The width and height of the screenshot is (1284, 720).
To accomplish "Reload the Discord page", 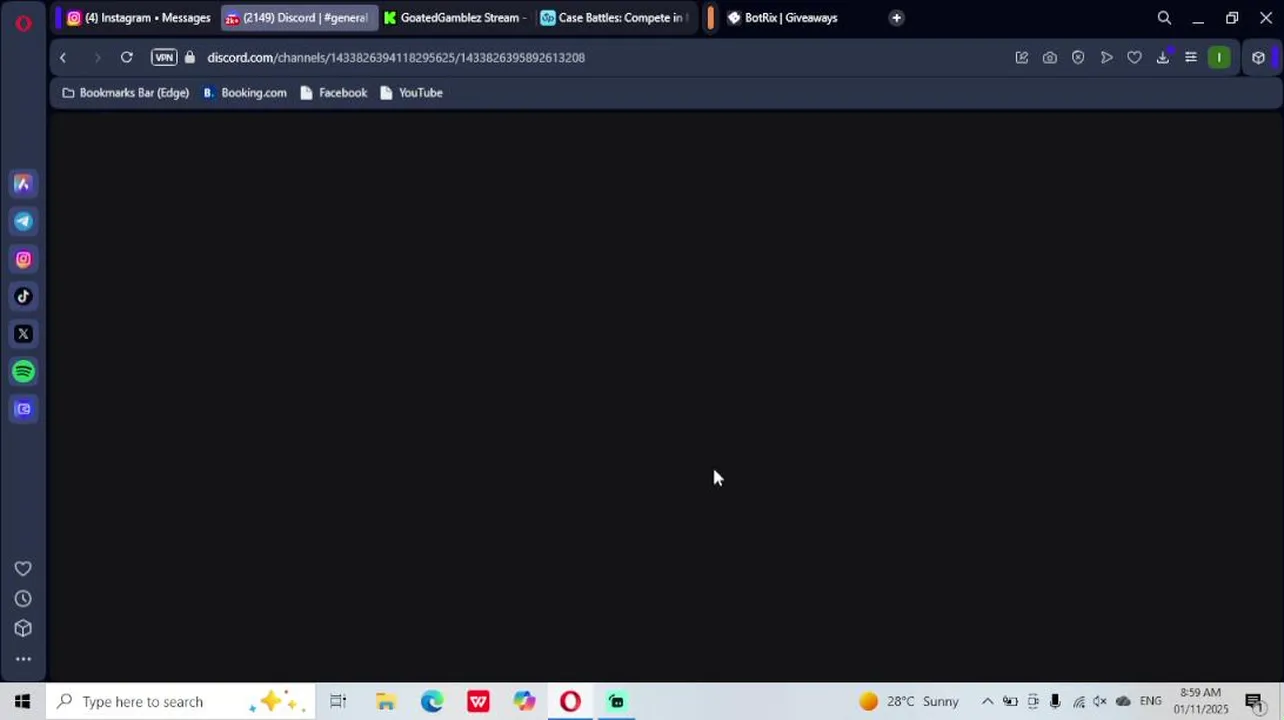I will point(127,58).
